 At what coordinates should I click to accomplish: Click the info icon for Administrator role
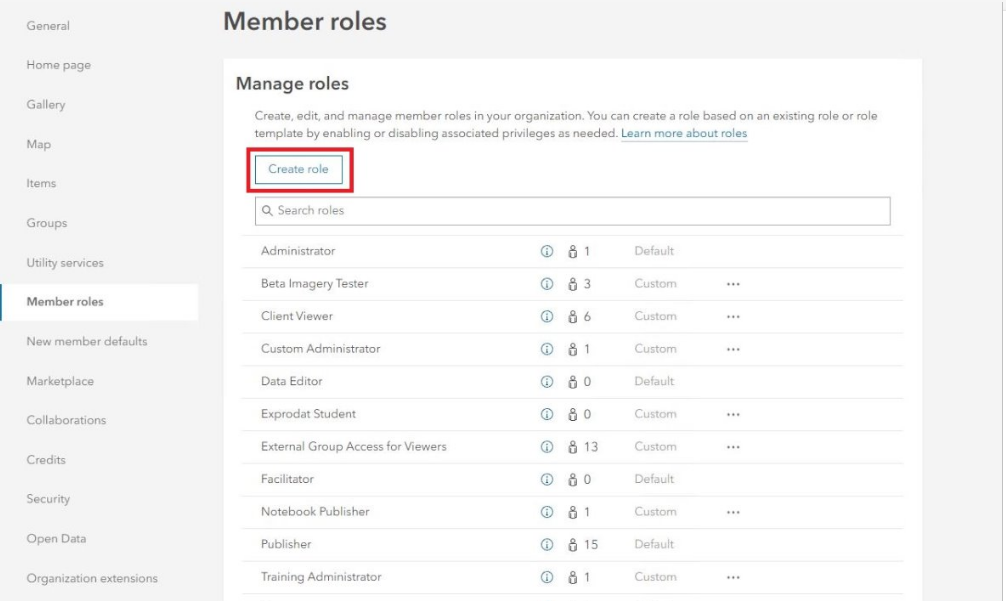click(547, 251)
